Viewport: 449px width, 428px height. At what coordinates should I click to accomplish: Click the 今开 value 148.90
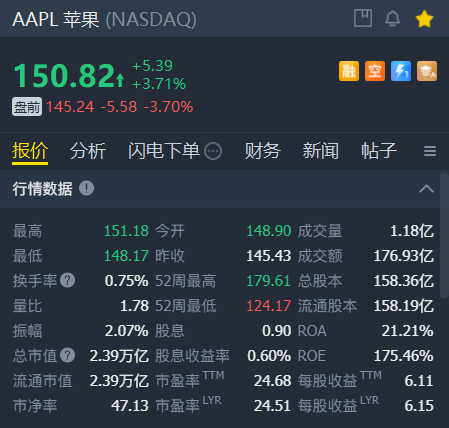(269, 231)
